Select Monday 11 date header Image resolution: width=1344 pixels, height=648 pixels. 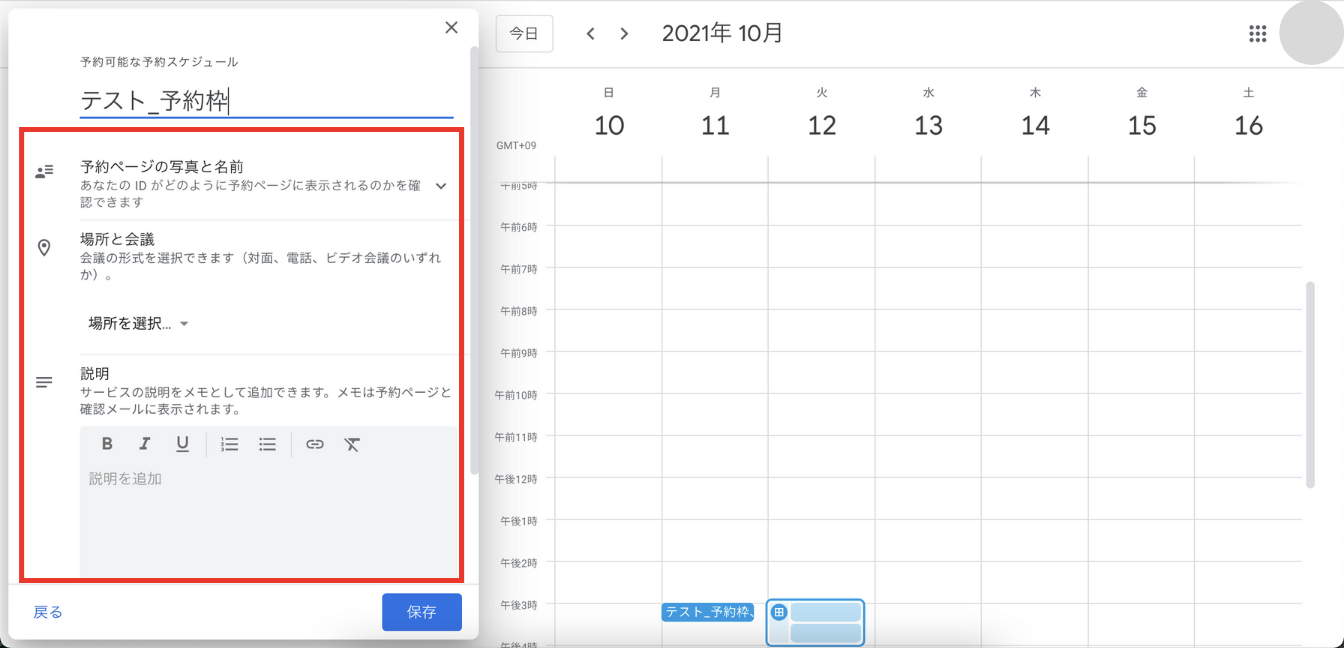click(x=715, y=125)
